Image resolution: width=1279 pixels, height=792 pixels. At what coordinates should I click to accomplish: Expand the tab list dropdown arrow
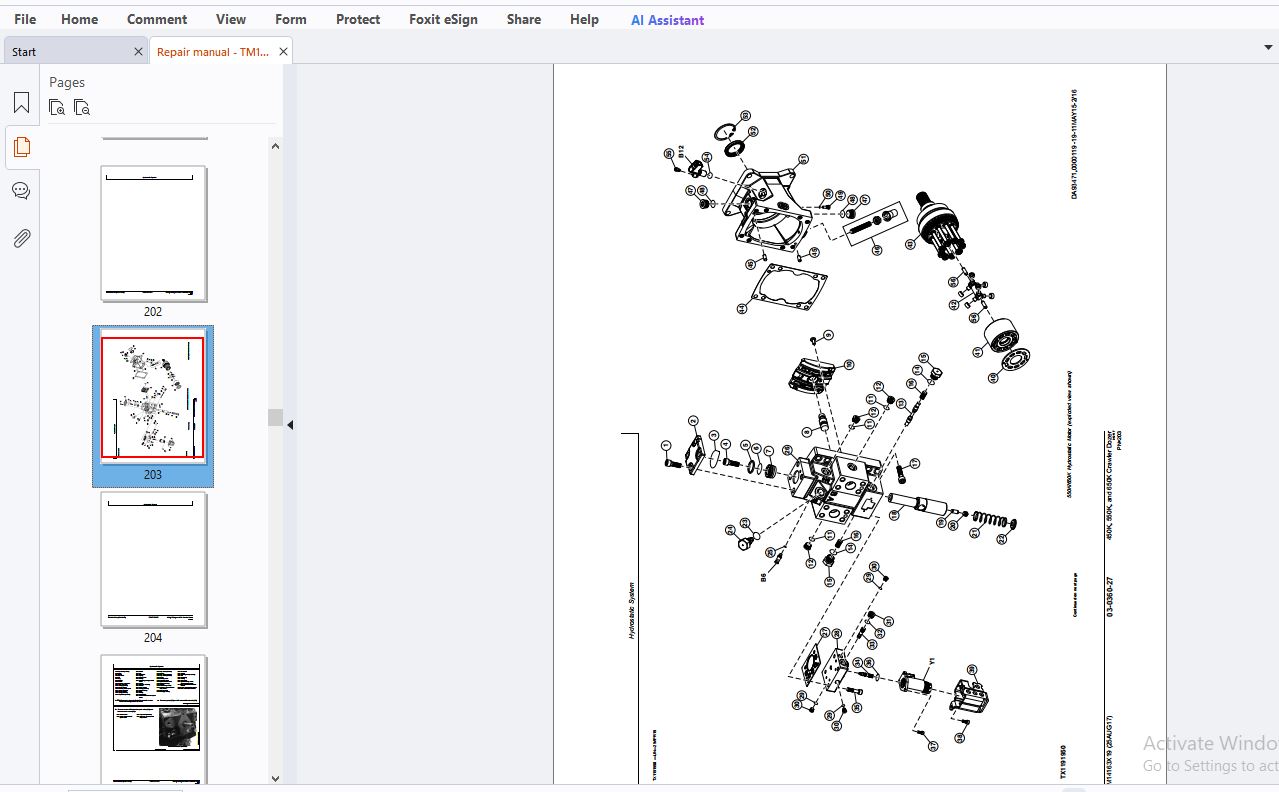(x=1268, y=47)
